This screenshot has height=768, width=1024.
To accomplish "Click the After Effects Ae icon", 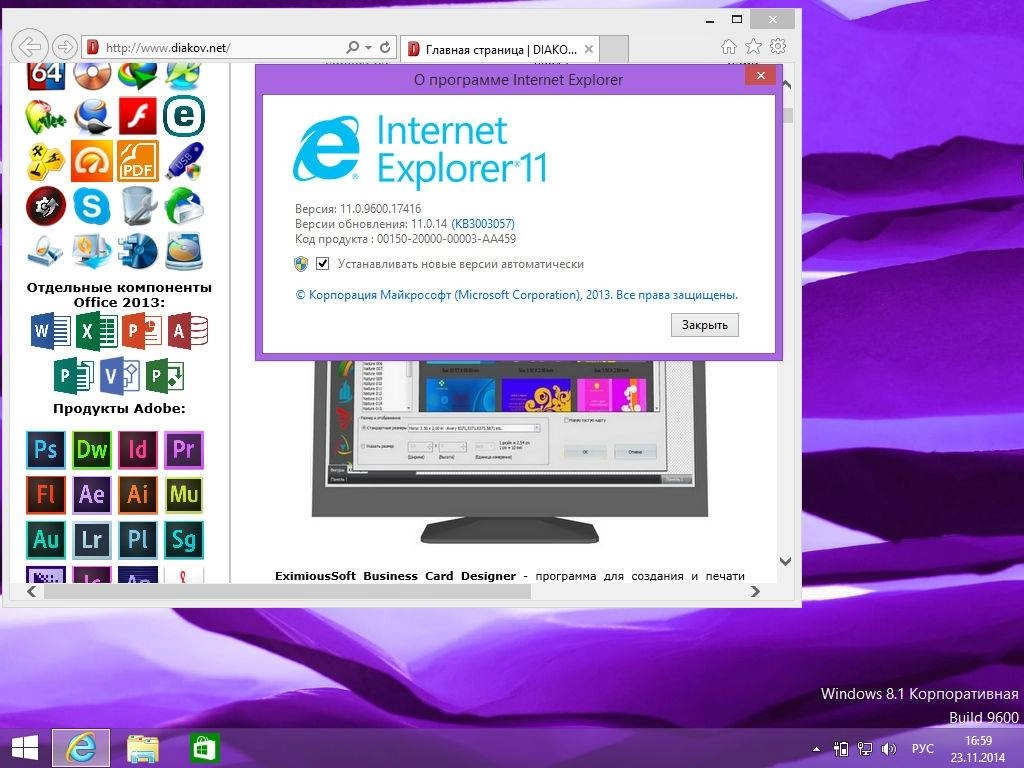I will tap(91, 494).
